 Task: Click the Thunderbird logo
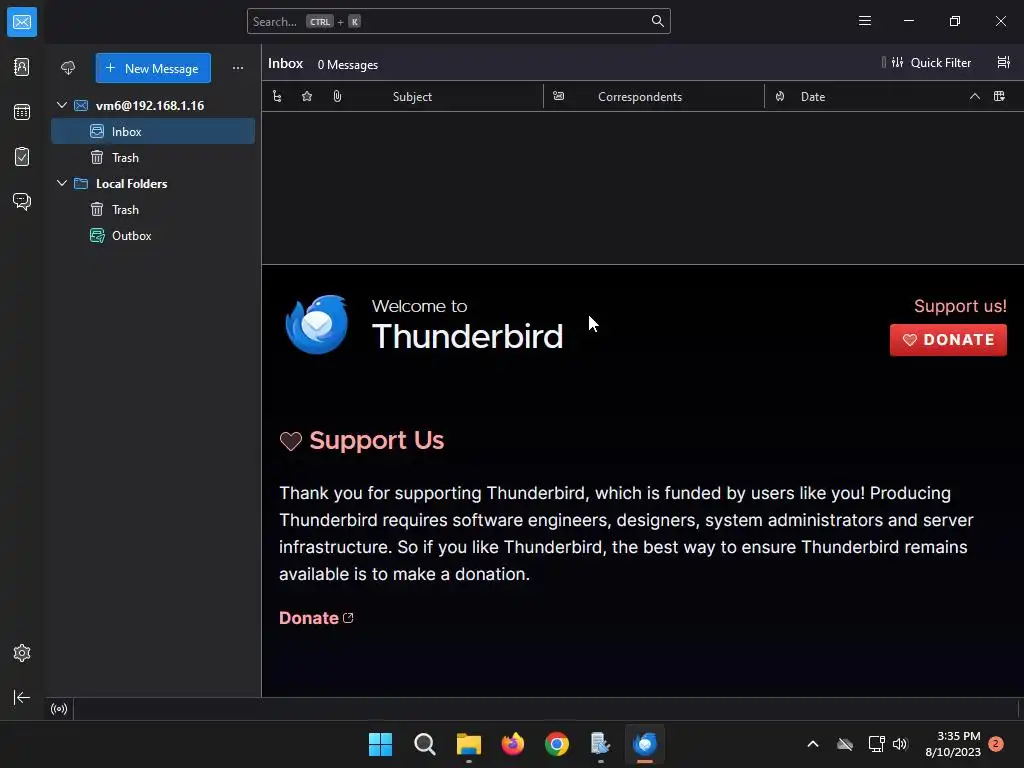pyautogui.click(x=317, y=325)
